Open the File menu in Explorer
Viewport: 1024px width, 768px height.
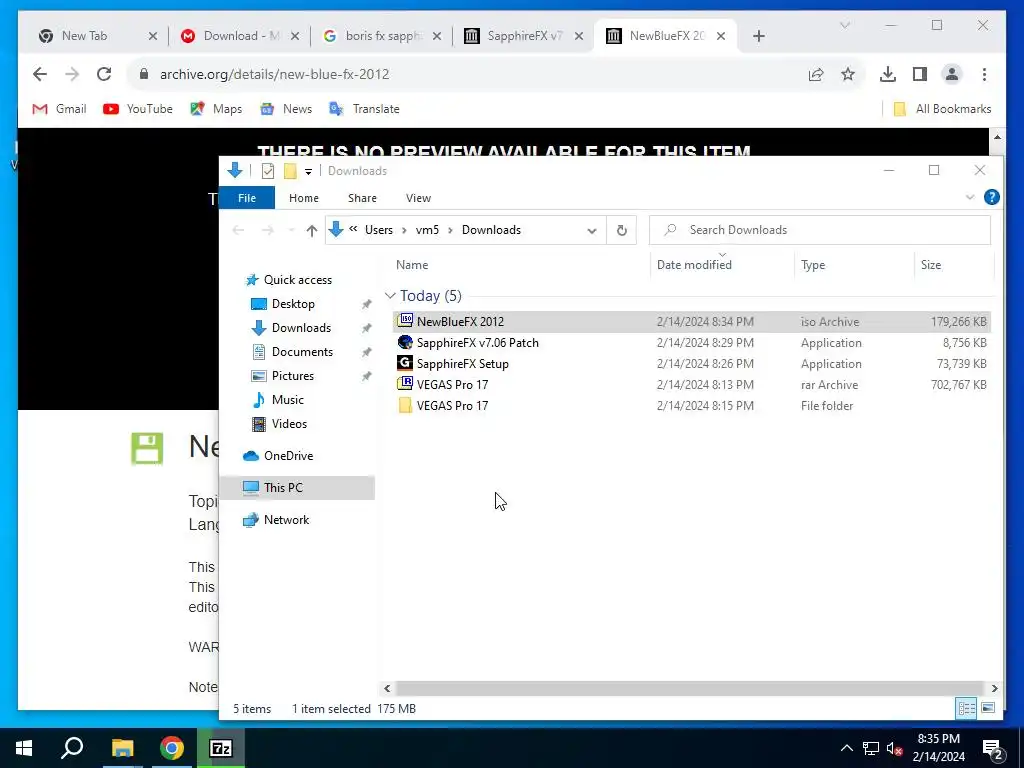point(247,198)
